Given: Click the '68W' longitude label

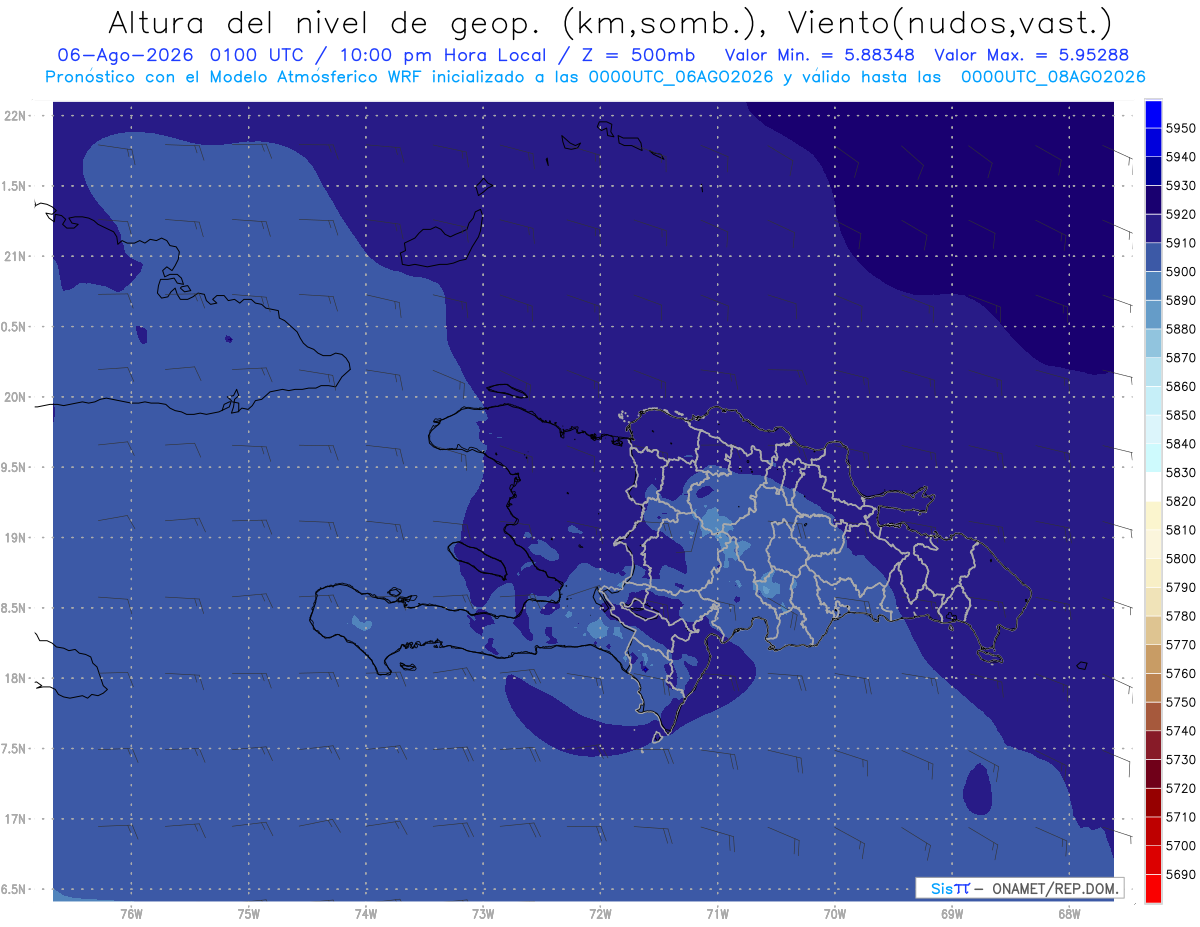Looking at the screenshot, I should [x=1068, y=914].
